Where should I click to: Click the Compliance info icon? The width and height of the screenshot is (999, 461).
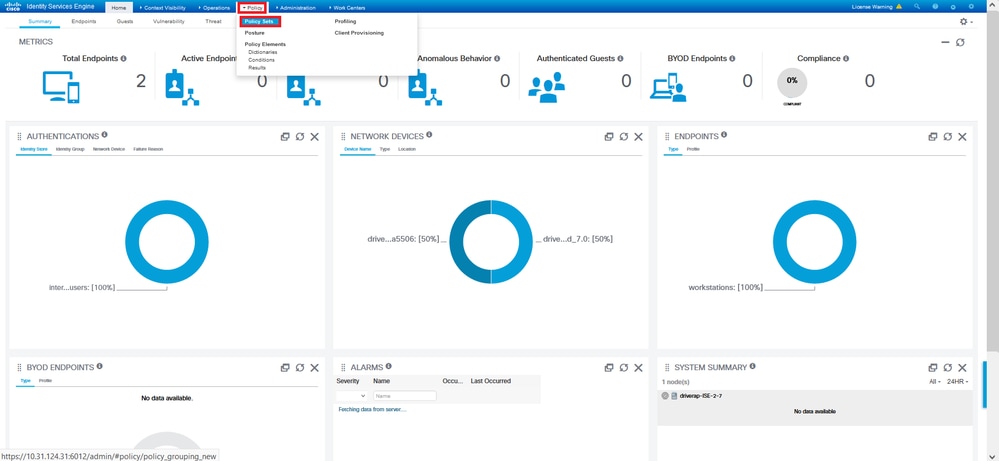(846, 58)
